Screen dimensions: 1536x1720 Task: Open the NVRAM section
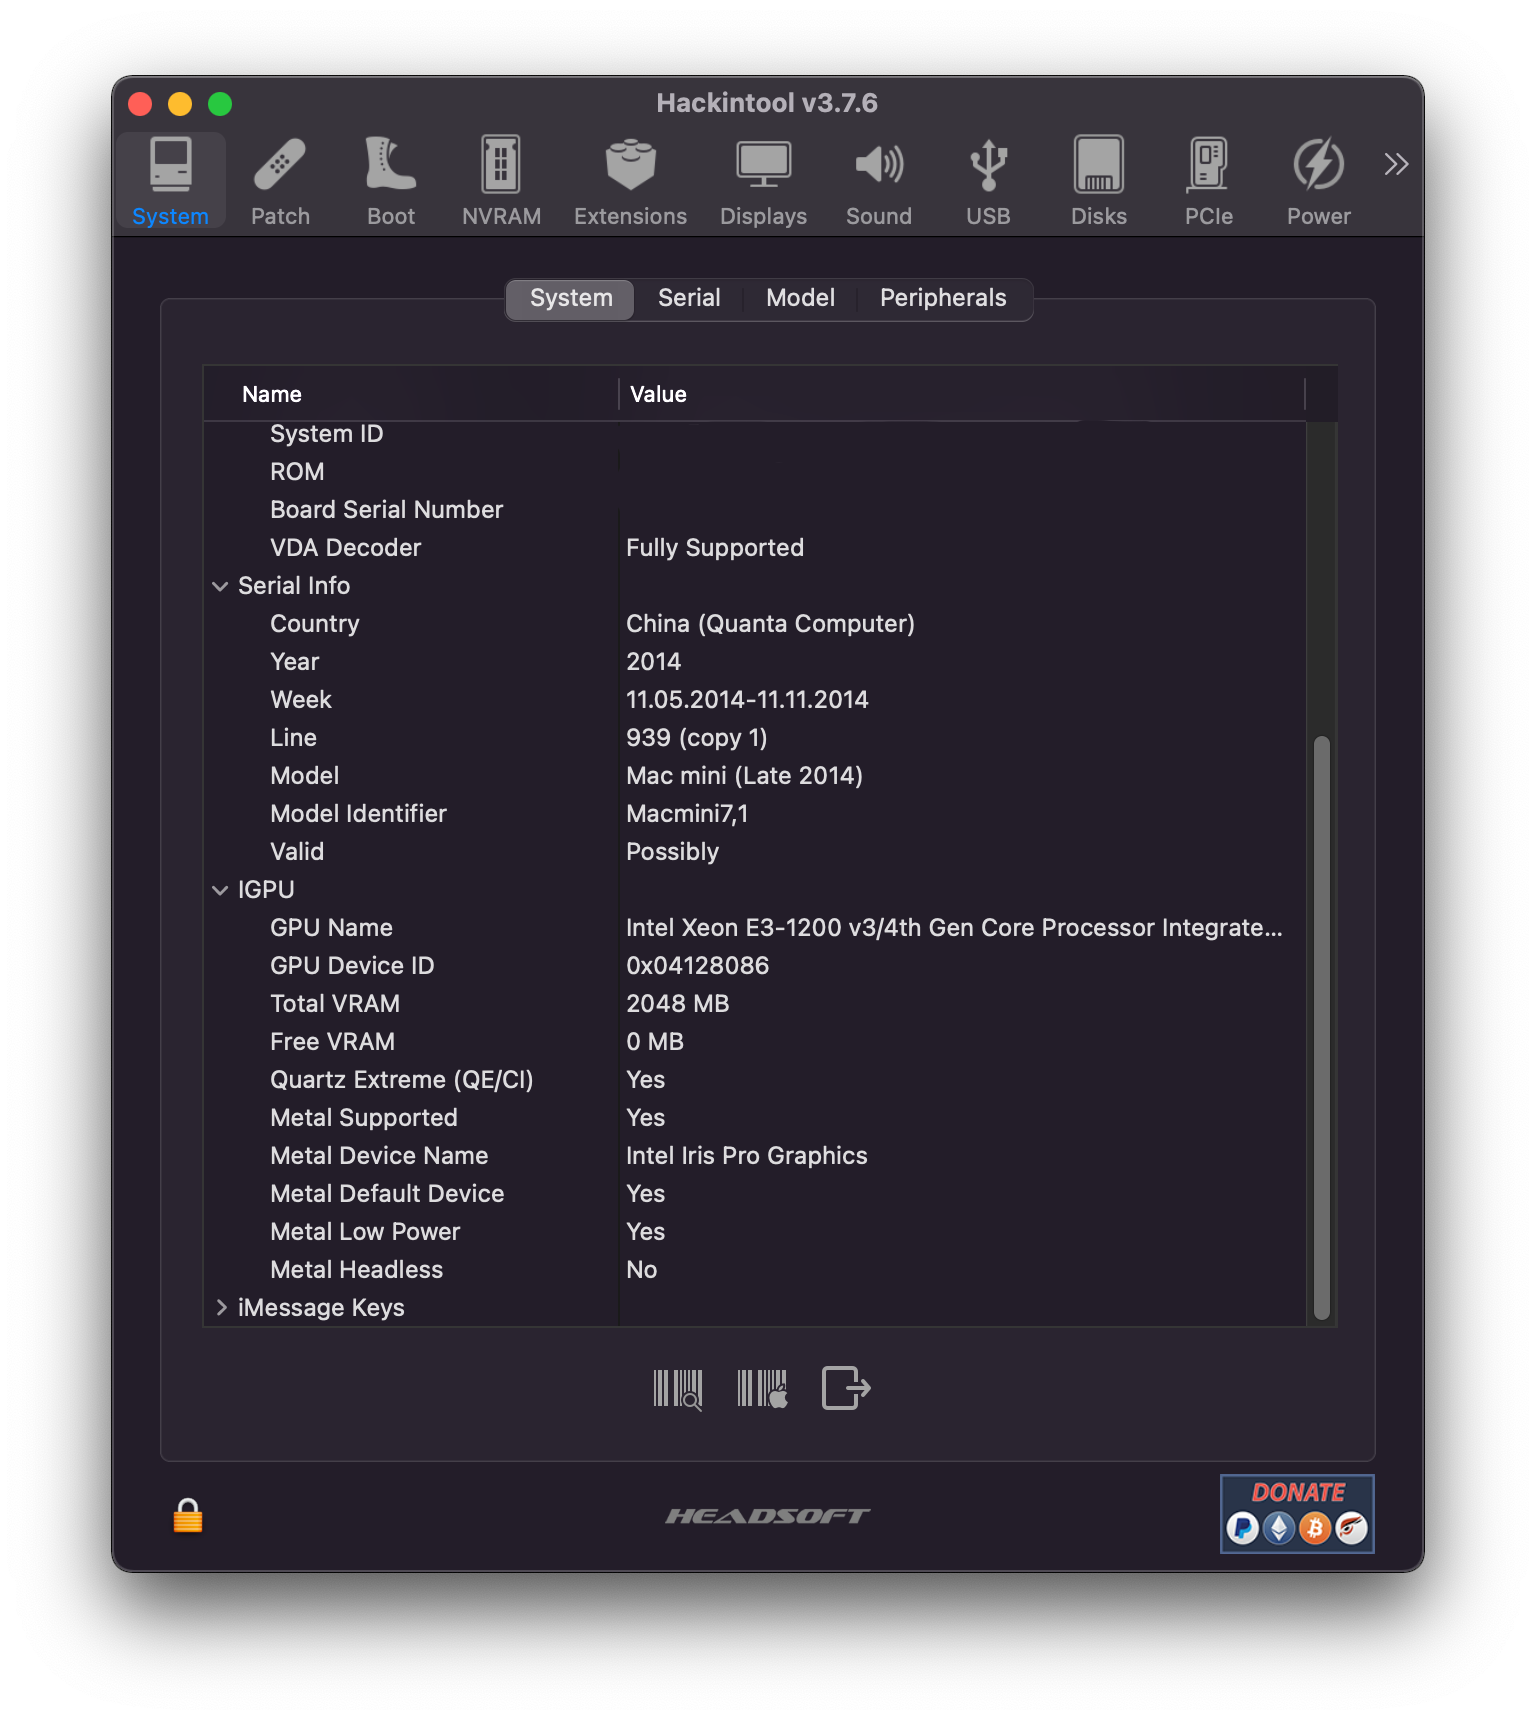click(x=501, y=181)
